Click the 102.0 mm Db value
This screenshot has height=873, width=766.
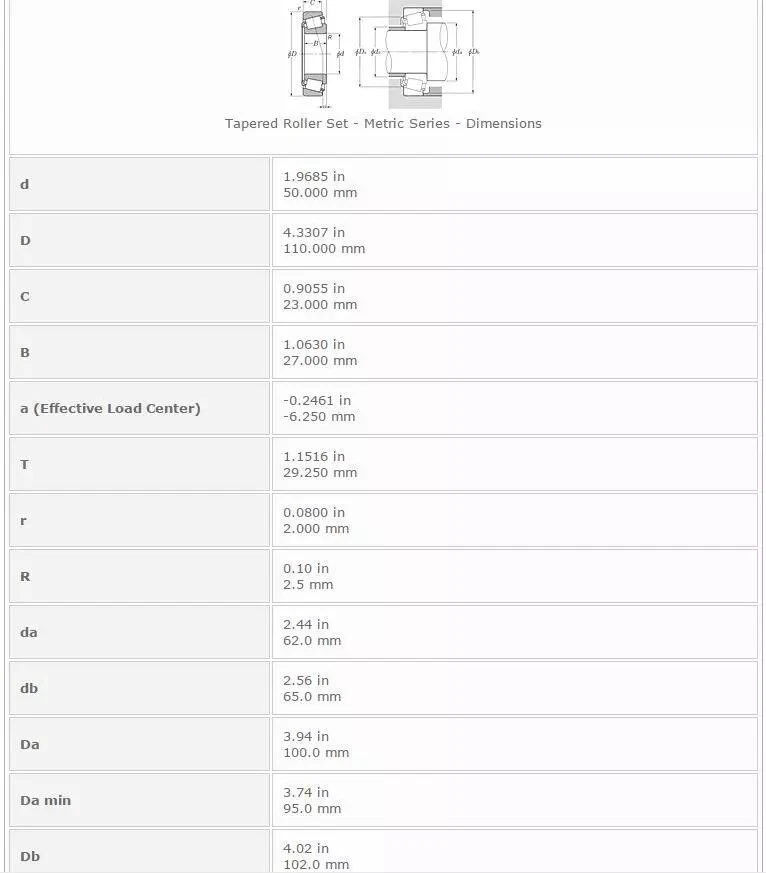pyautogui.click(x=316, y=865)
